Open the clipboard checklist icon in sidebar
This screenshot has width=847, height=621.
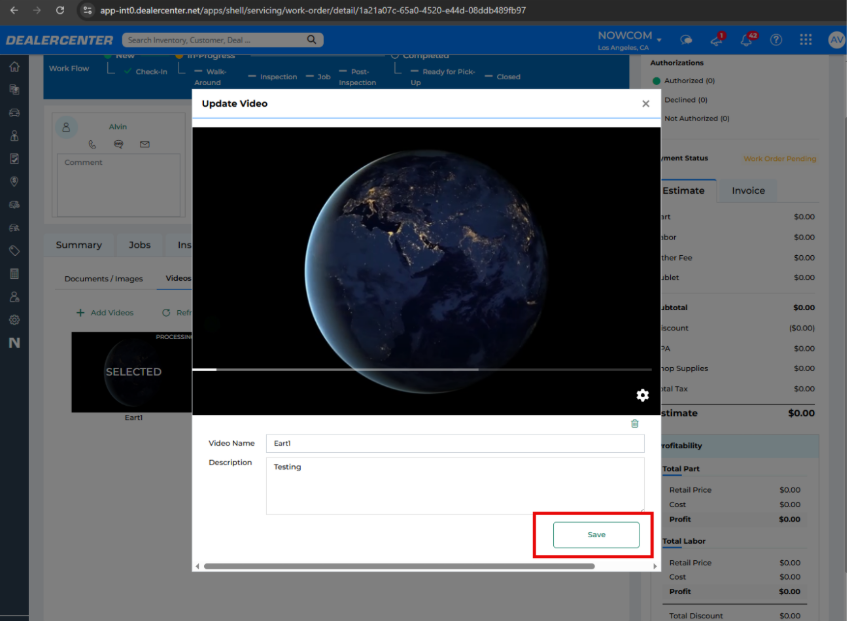point(15,158)
